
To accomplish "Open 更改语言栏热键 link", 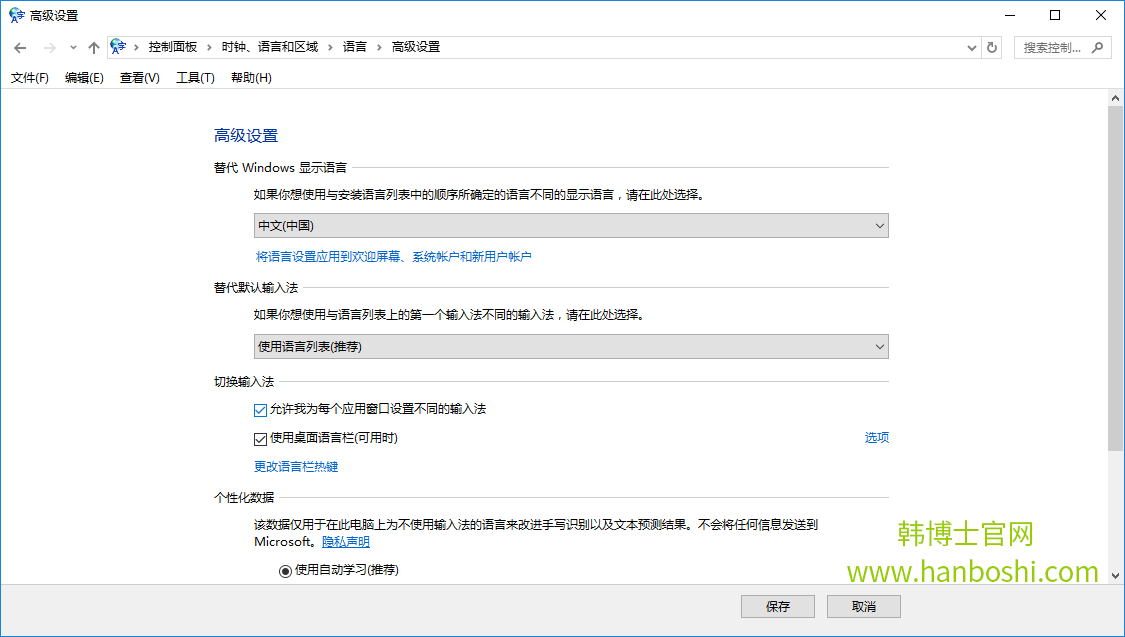I will point(296,466).
